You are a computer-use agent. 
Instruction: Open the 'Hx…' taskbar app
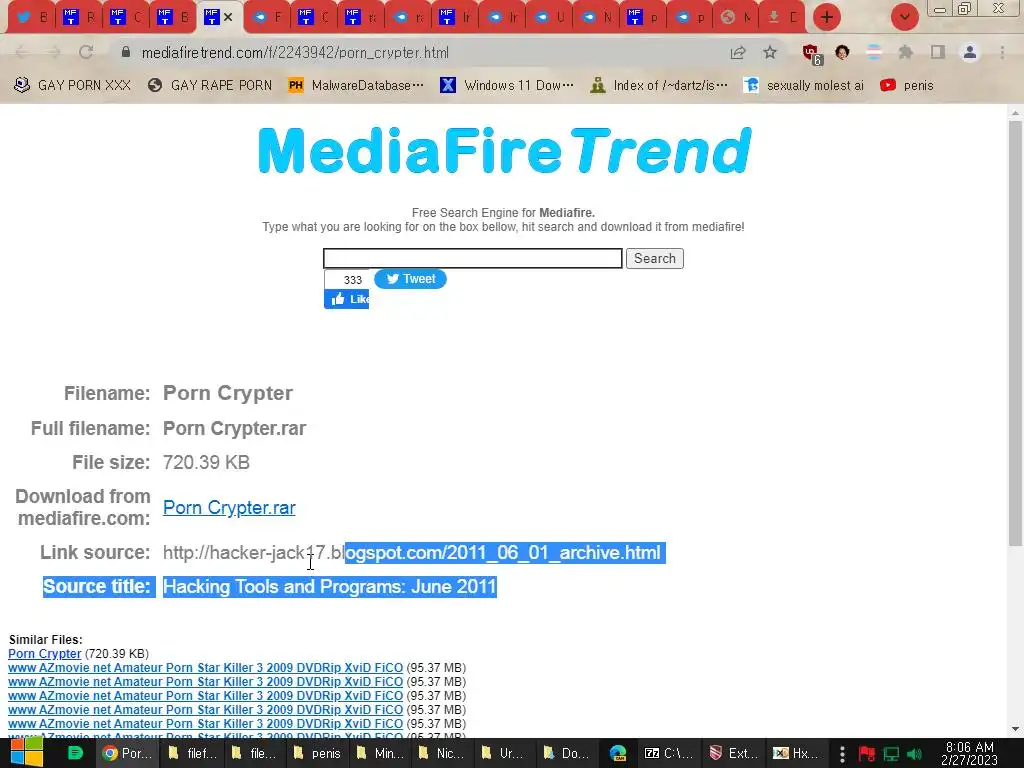[x=797, y=754]
